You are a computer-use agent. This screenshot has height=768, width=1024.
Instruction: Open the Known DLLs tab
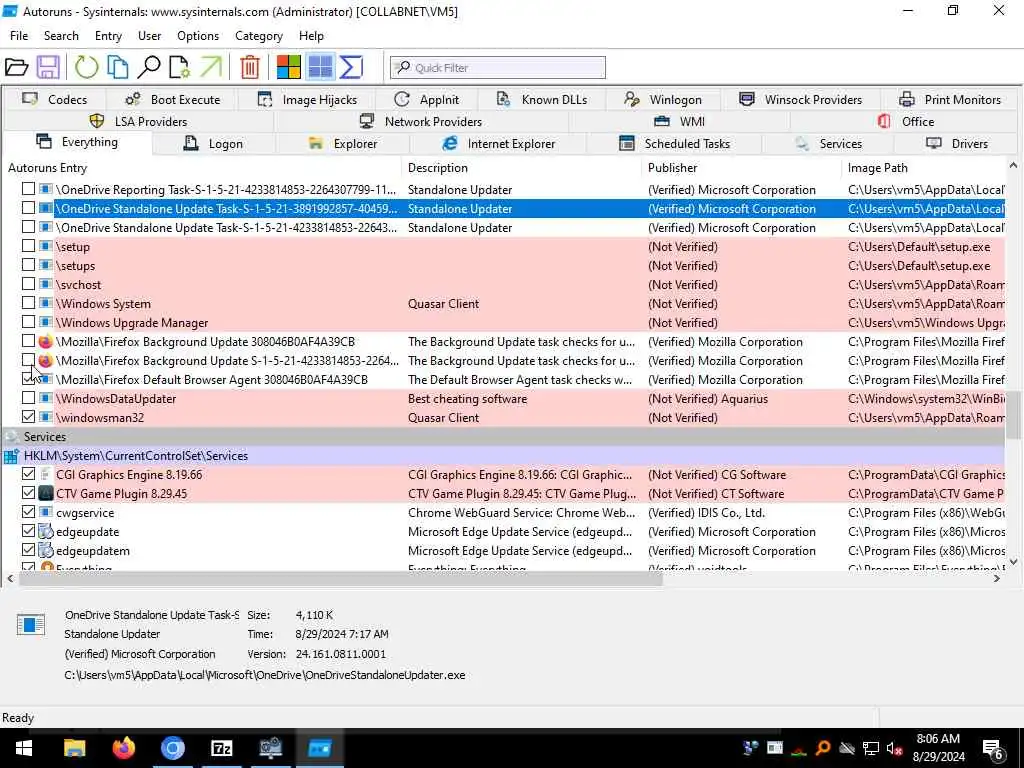(x=542, y=99)
